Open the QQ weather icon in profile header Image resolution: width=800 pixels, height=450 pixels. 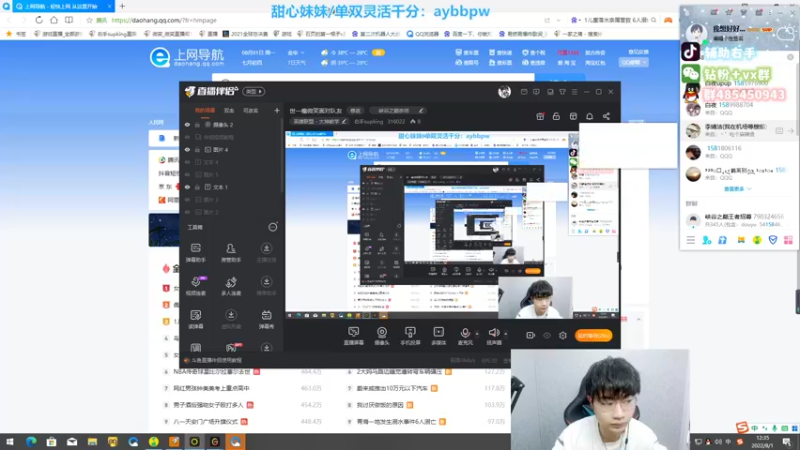coord(786,33)
